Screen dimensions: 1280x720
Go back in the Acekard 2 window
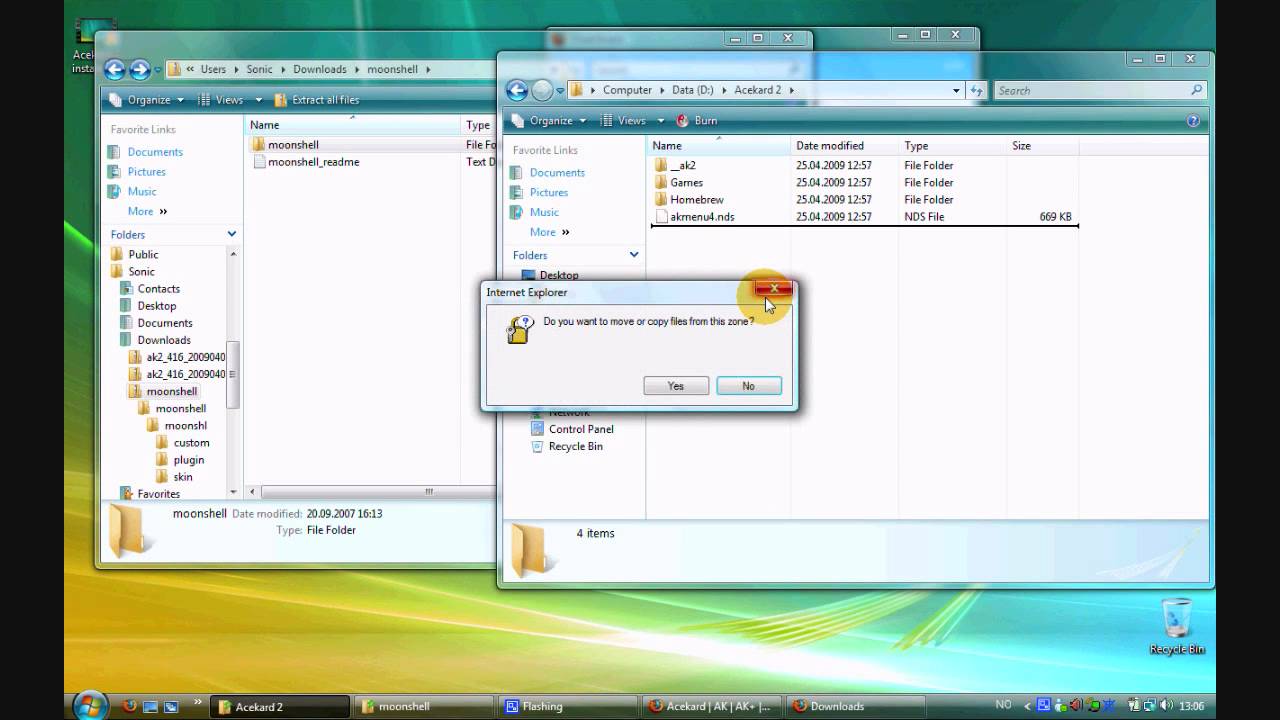coord(517,91)
